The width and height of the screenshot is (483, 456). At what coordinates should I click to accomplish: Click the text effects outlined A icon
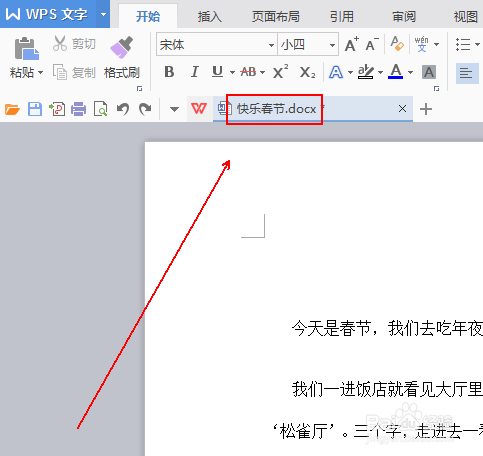336,72
